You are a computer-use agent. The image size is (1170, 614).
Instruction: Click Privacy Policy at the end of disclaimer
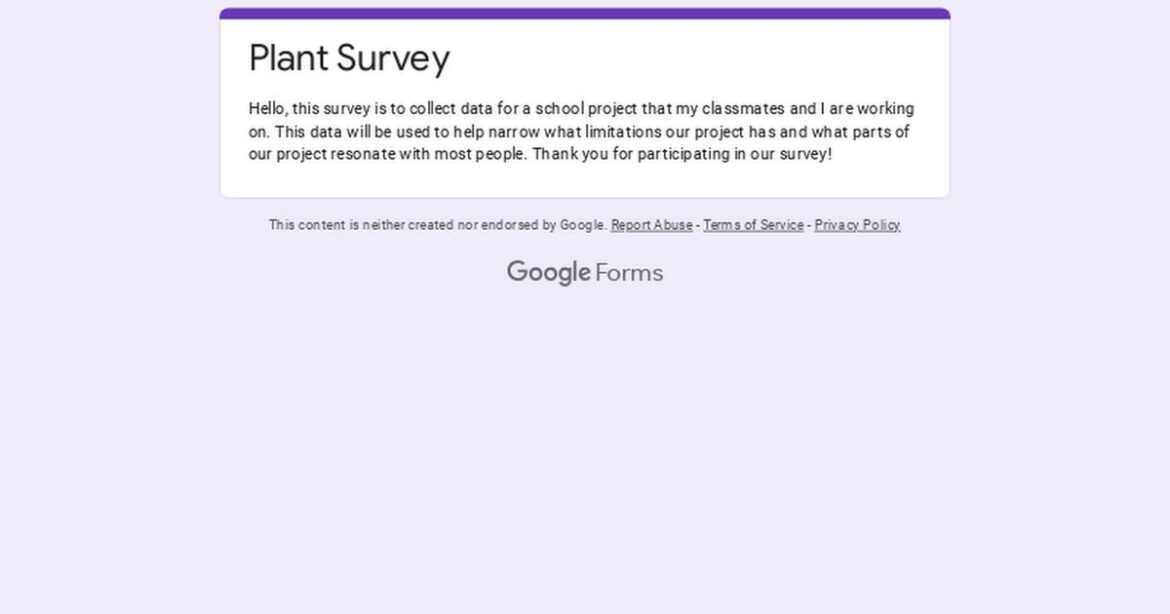point(856,225)
